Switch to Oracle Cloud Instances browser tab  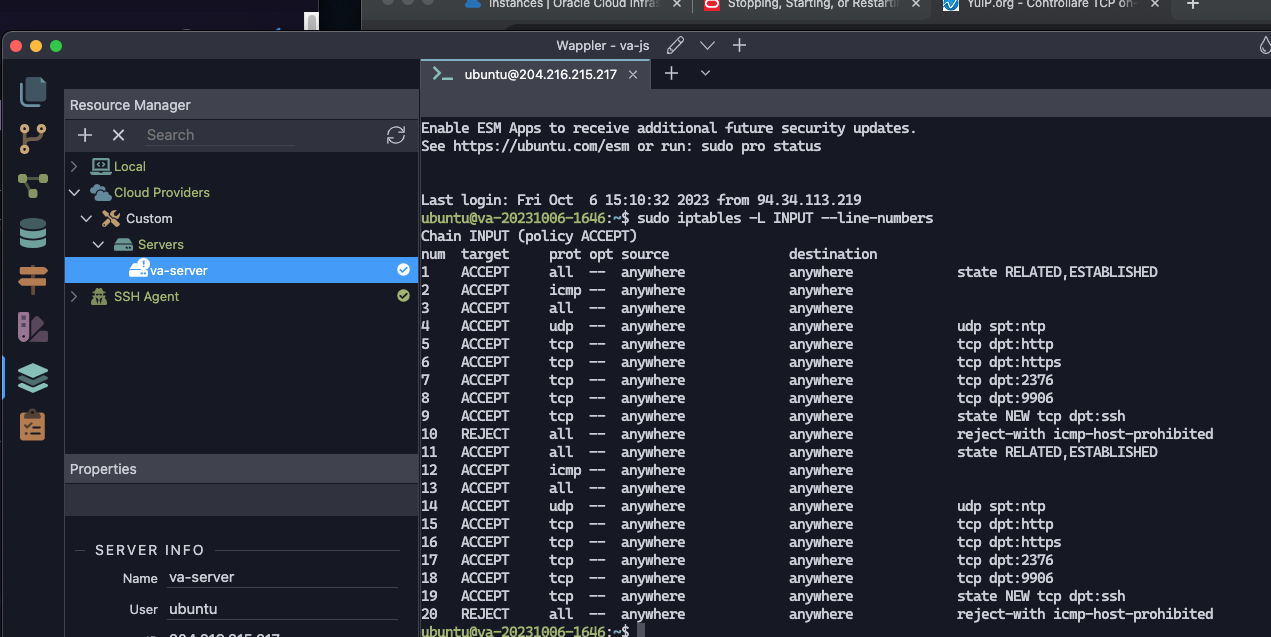coord(574,5)
